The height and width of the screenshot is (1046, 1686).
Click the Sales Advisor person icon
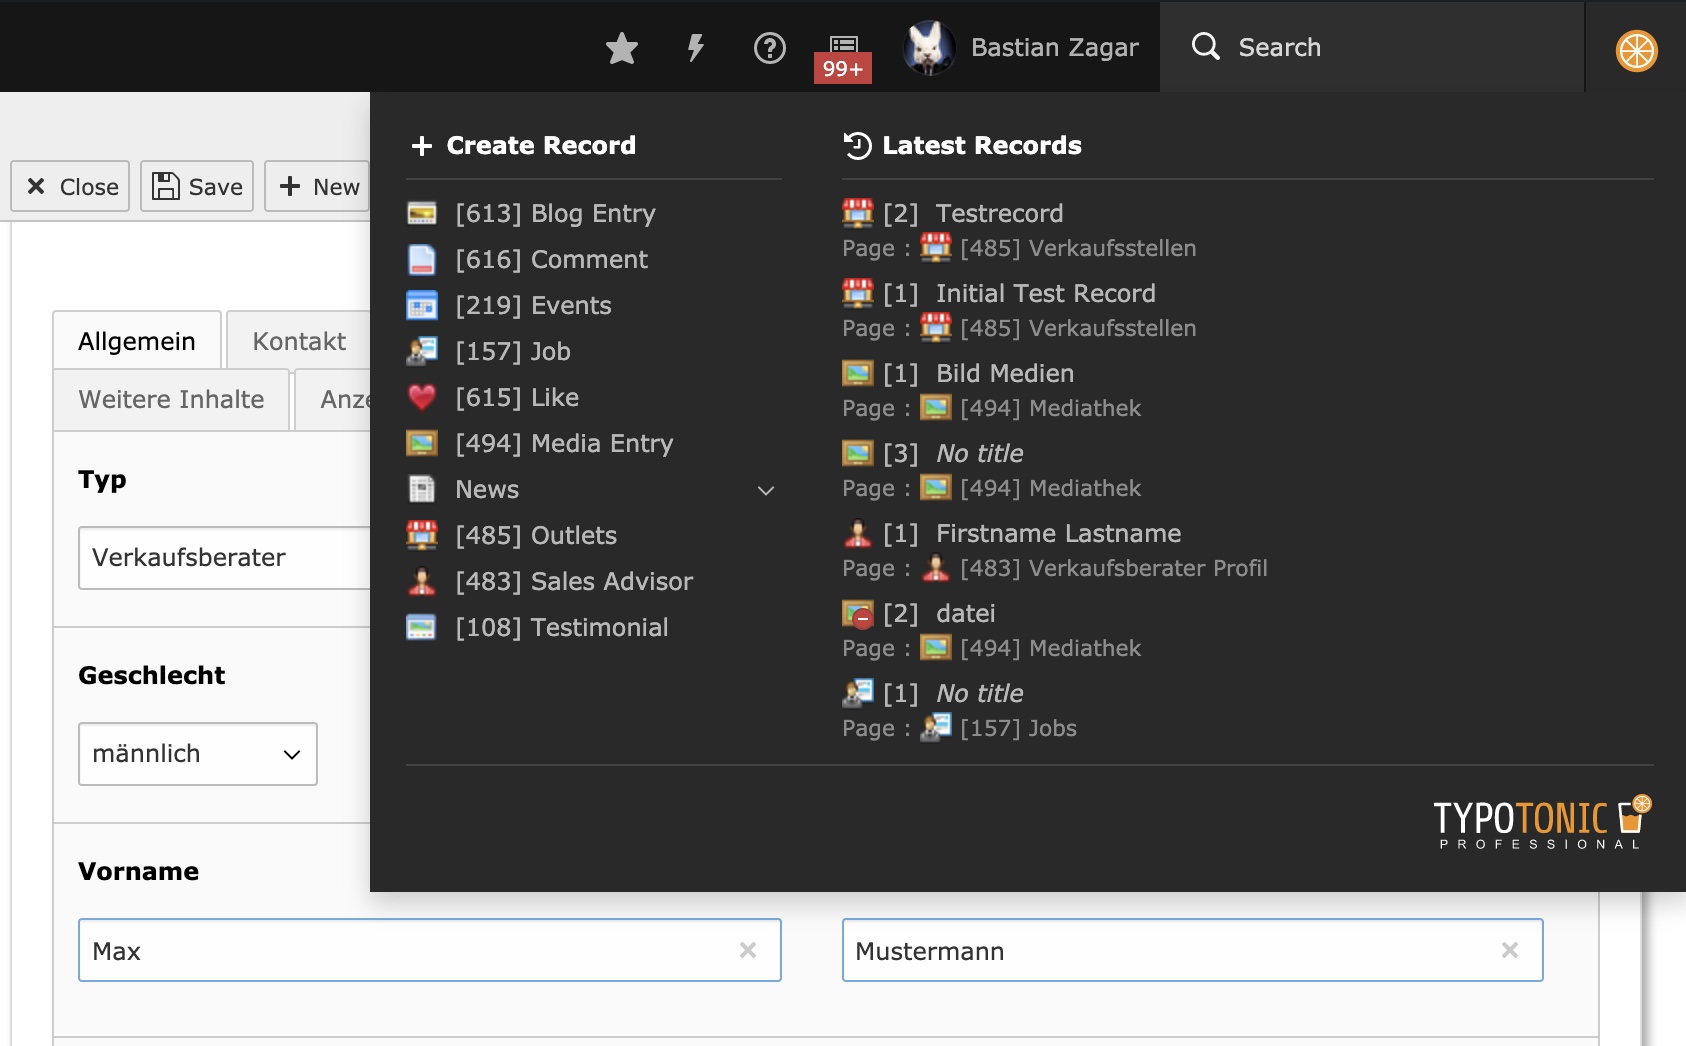point(422,581)
